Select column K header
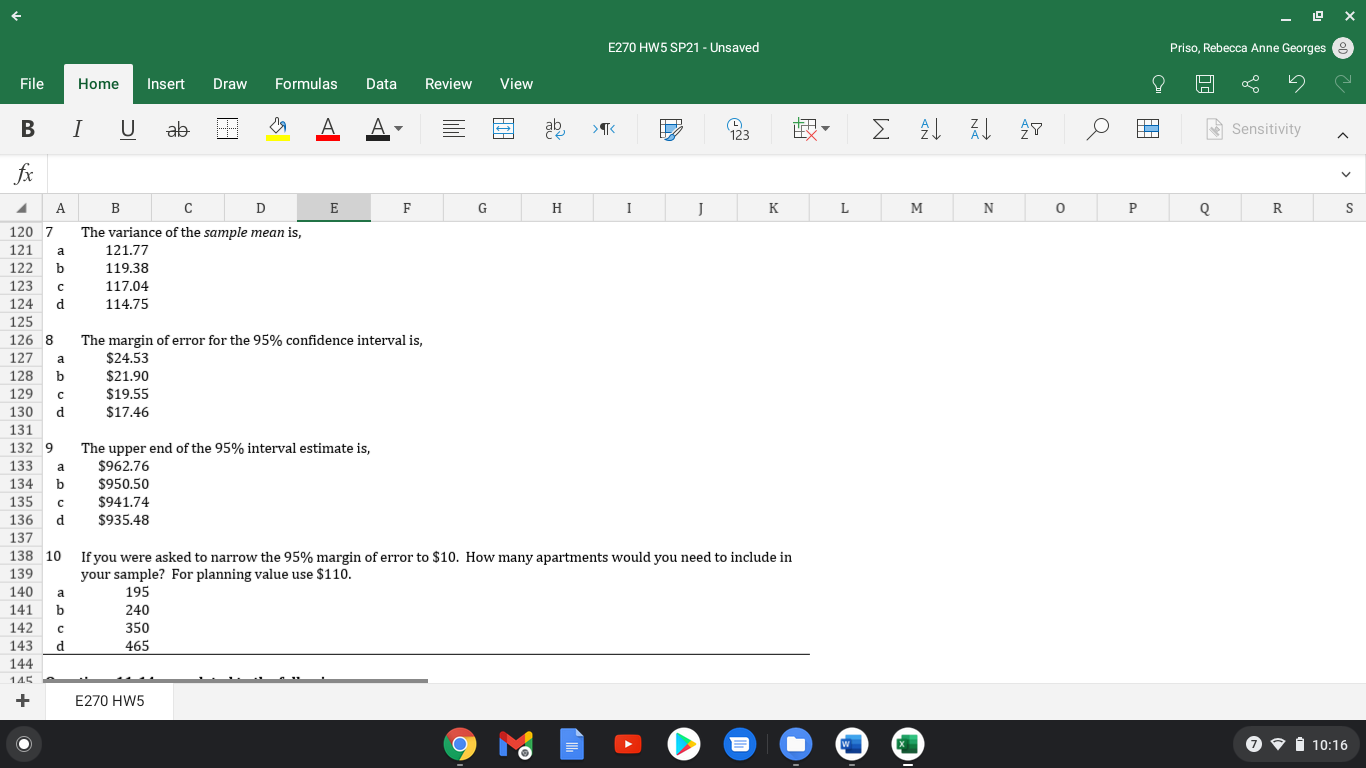Screen dimensions: 1366x768 click(x=773, y=208)
